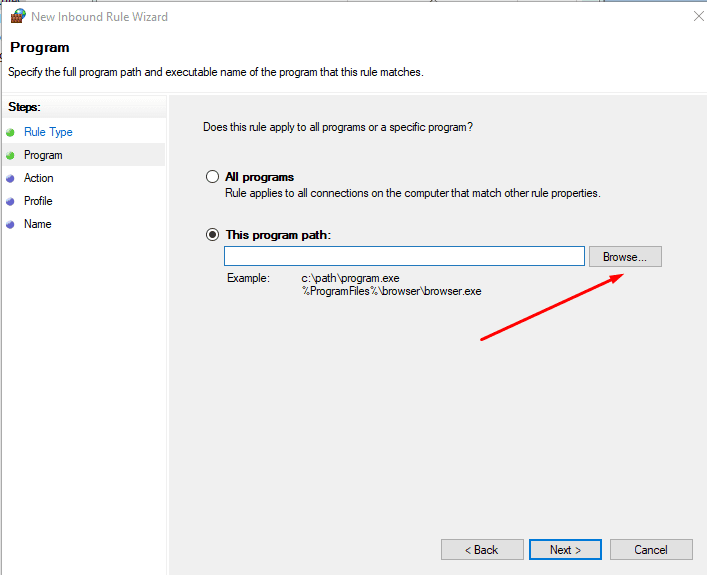
Task: Click the blue bullet beside Action step
Action: [10, 178]
